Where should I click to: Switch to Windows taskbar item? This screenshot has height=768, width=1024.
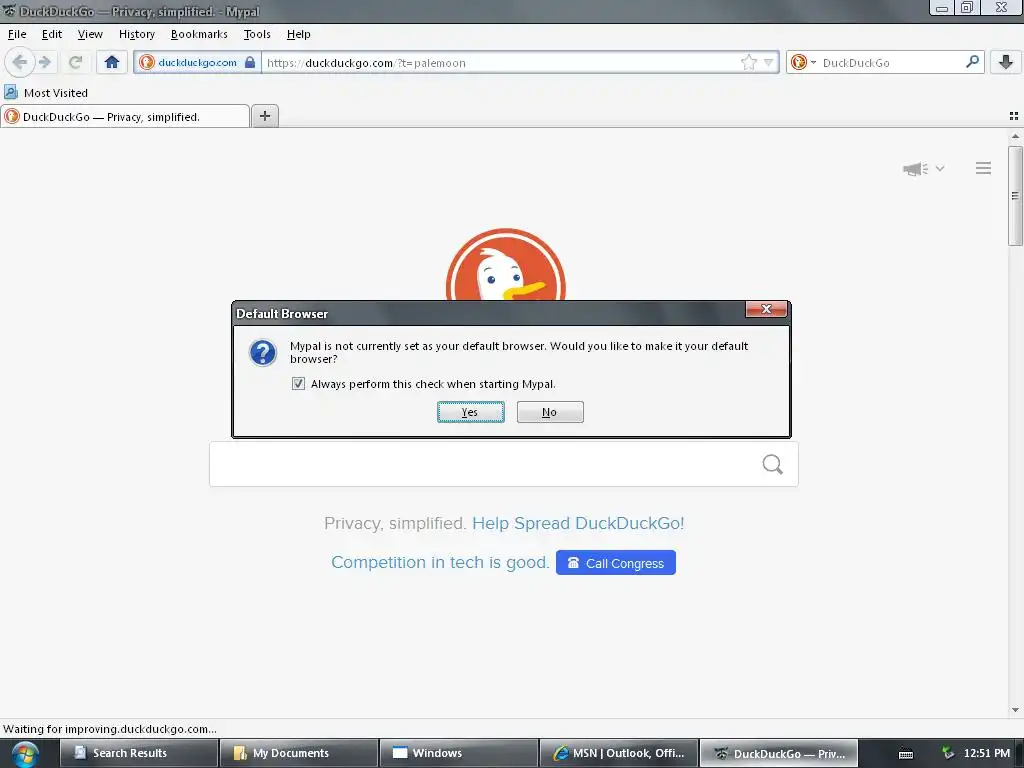(459, 753)
